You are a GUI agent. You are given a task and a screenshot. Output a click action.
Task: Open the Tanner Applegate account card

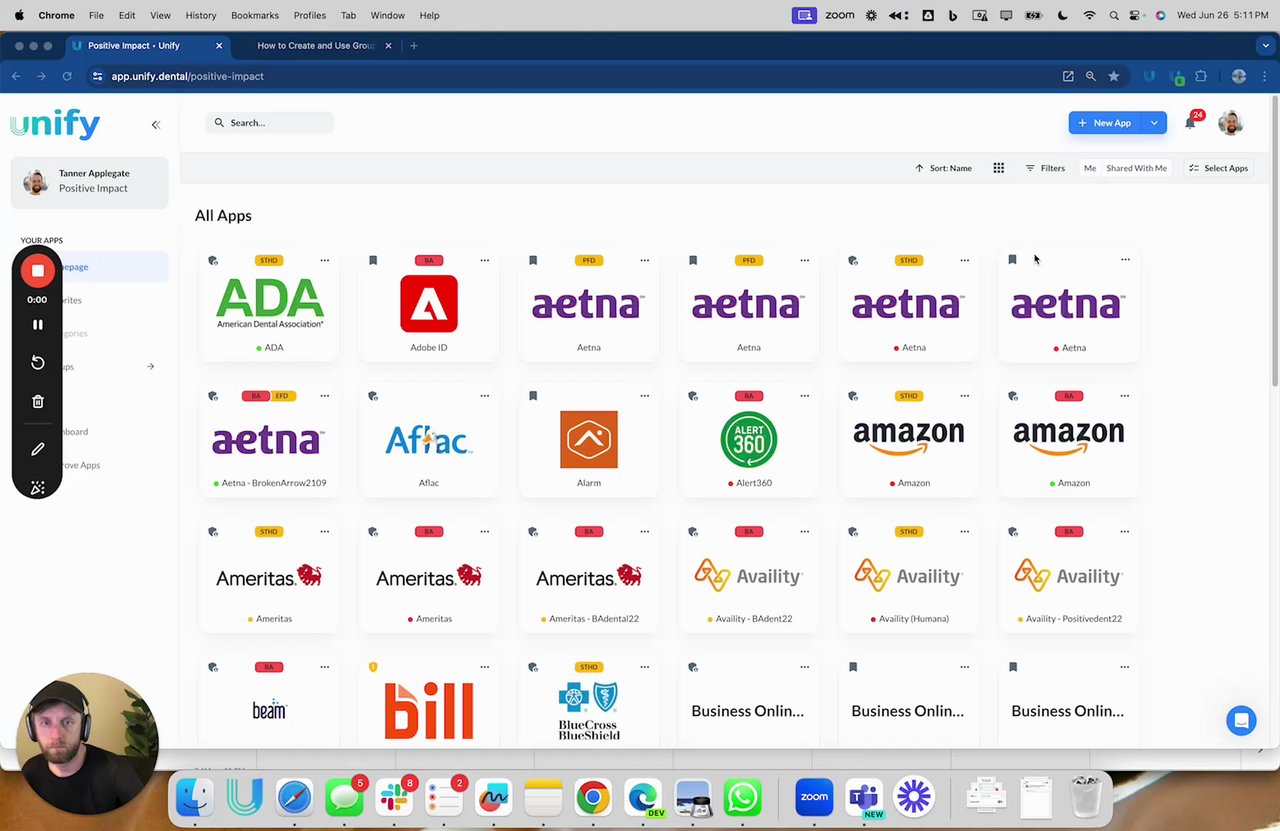(x=89, y=181)
